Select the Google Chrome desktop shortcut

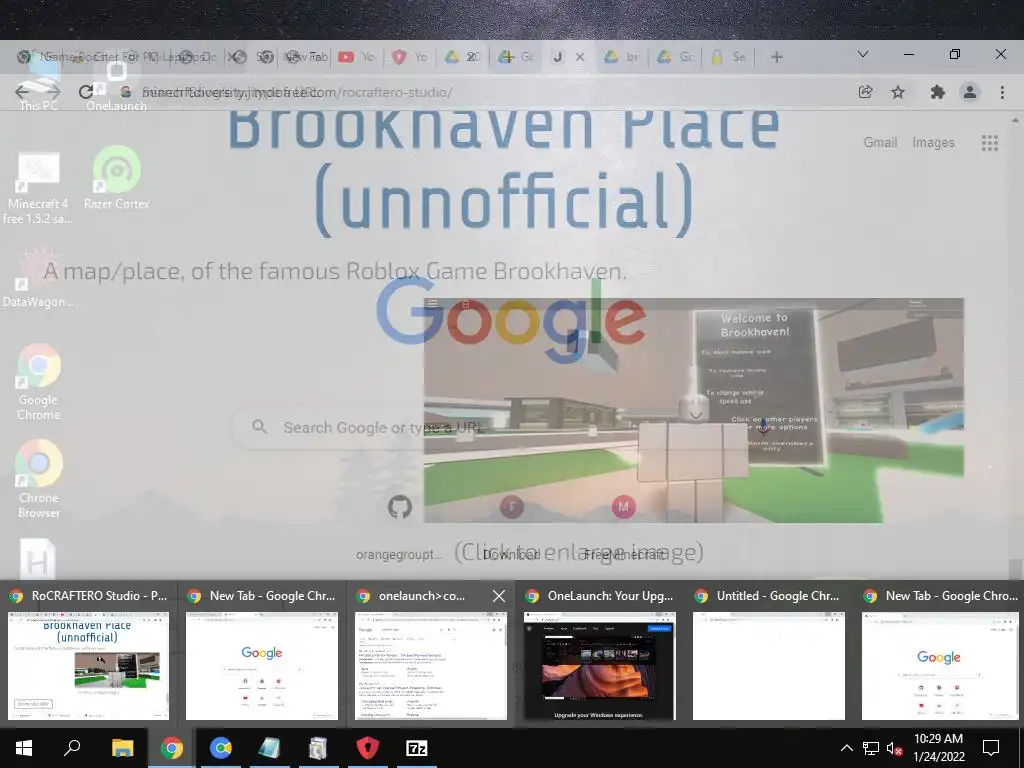click(39, 382)
